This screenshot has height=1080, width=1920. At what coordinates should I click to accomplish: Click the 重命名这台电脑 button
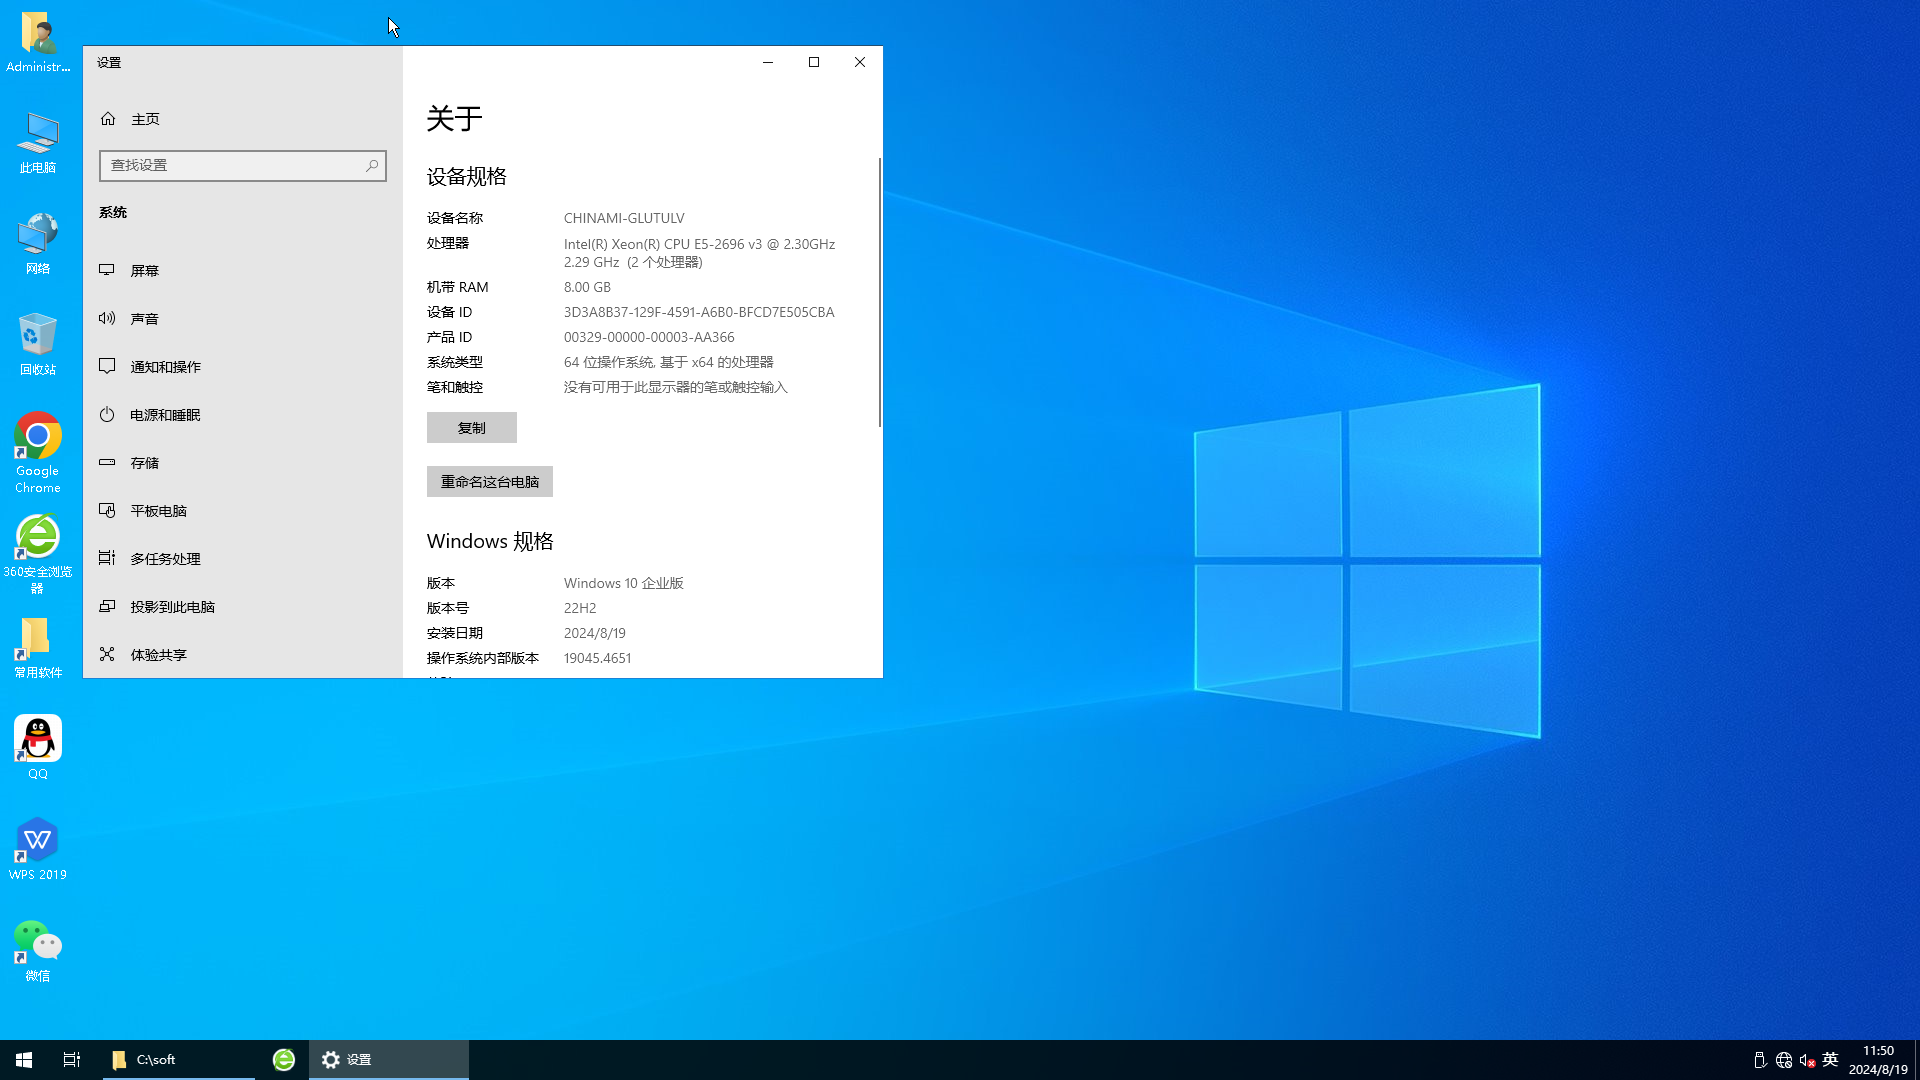coord(490,482)
